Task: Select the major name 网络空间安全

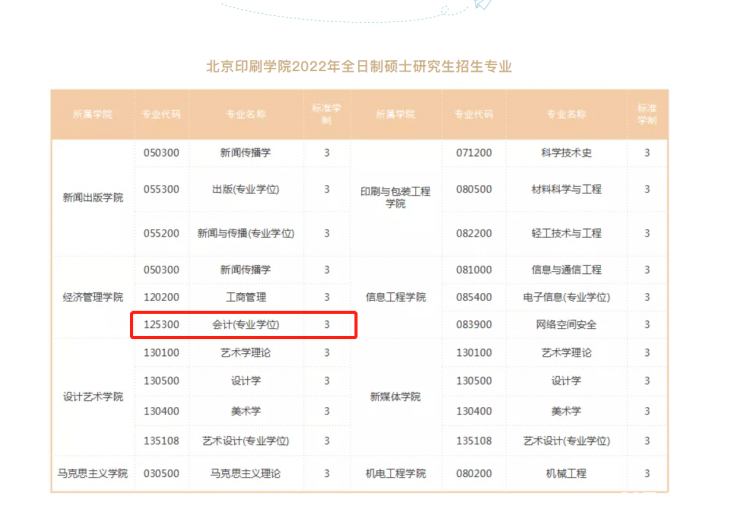Action: coord(566,325)
